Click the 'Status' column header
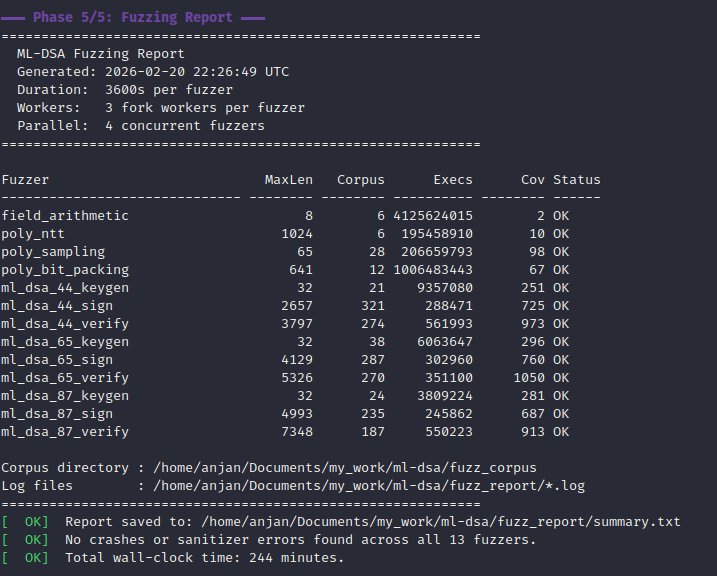This screenshot has height=576, width=717. click(577, 180)
